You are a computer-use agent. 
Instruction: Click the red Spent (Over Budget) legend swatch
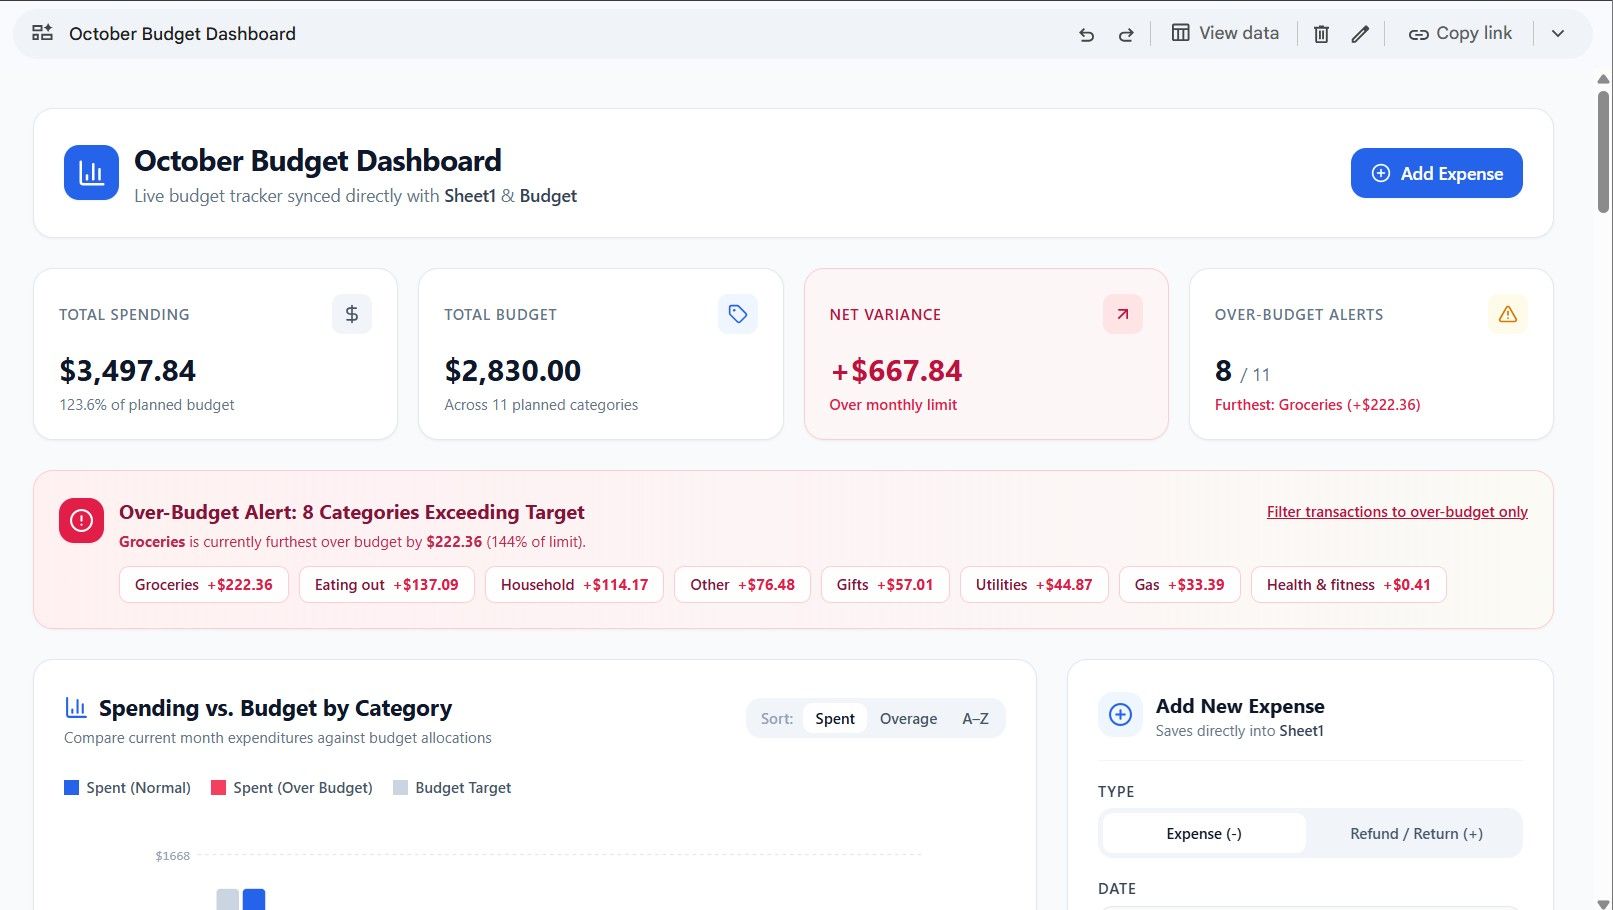coord(218,788)
